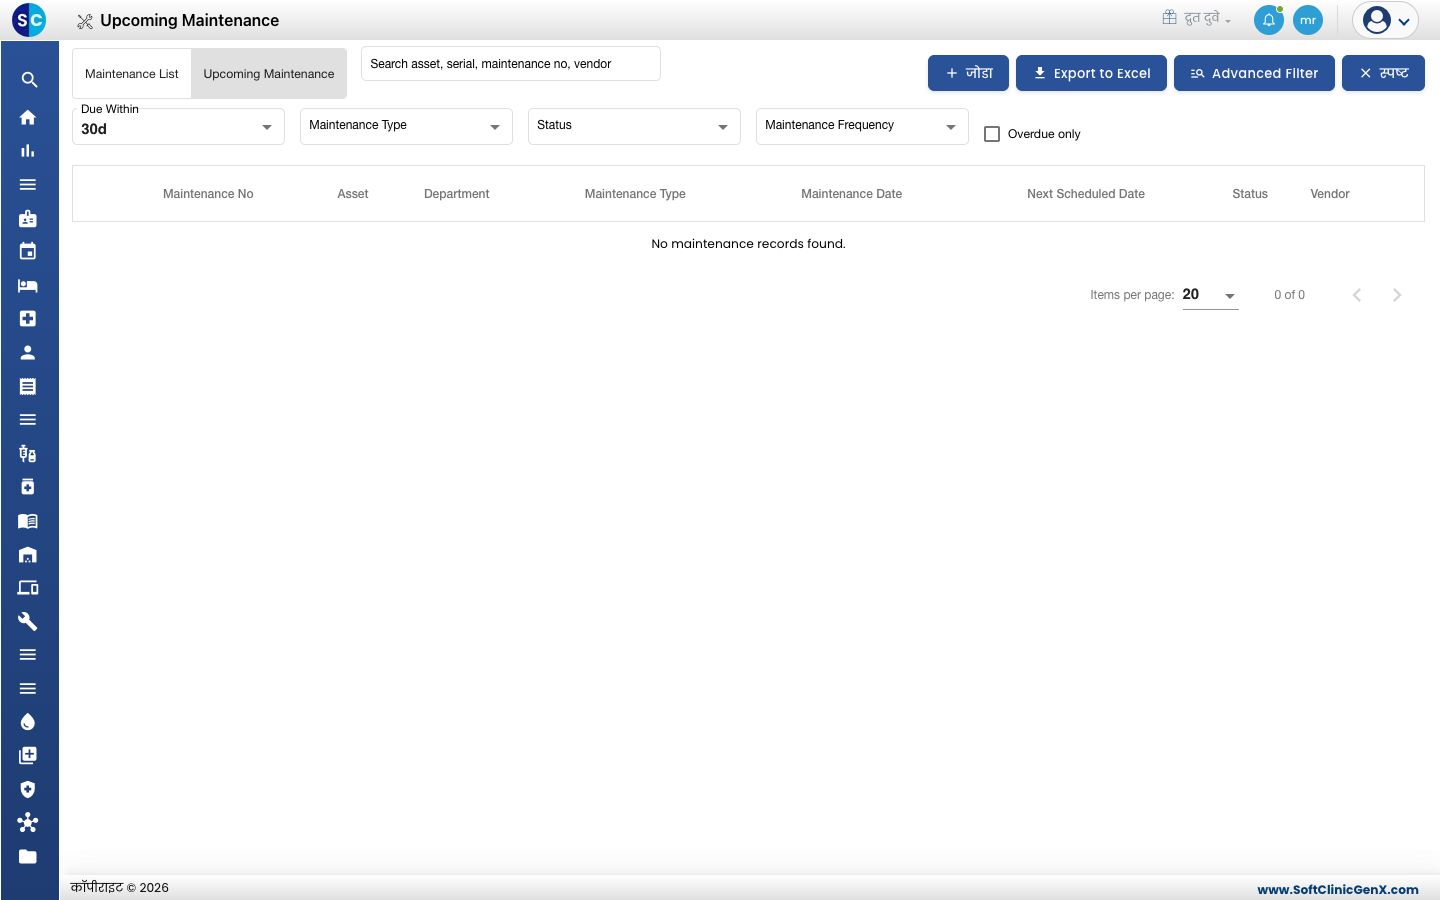Click the स्पष्ट clear button
Image resolution: width=1440 pixels, height=900 pixels.
coord(1383,73)
